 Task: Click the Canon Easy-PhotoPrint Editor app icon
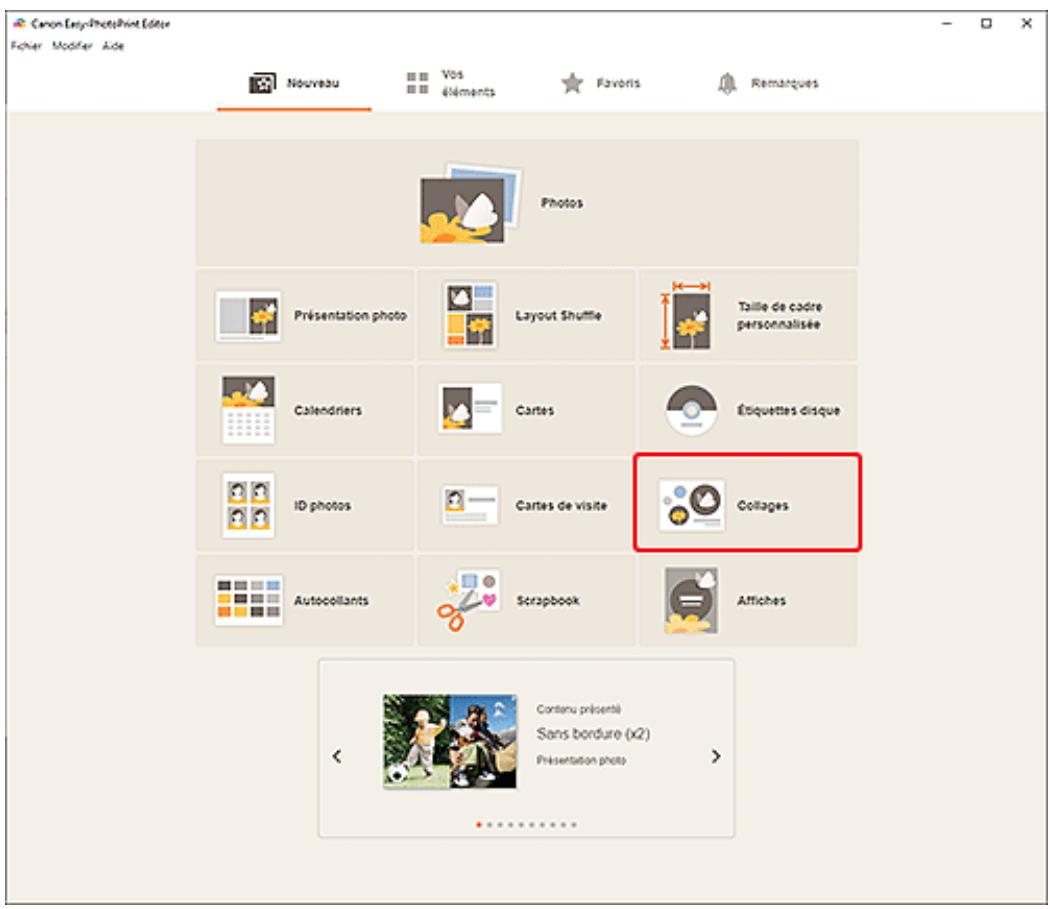pyautogui.click(x=19, y=23)
